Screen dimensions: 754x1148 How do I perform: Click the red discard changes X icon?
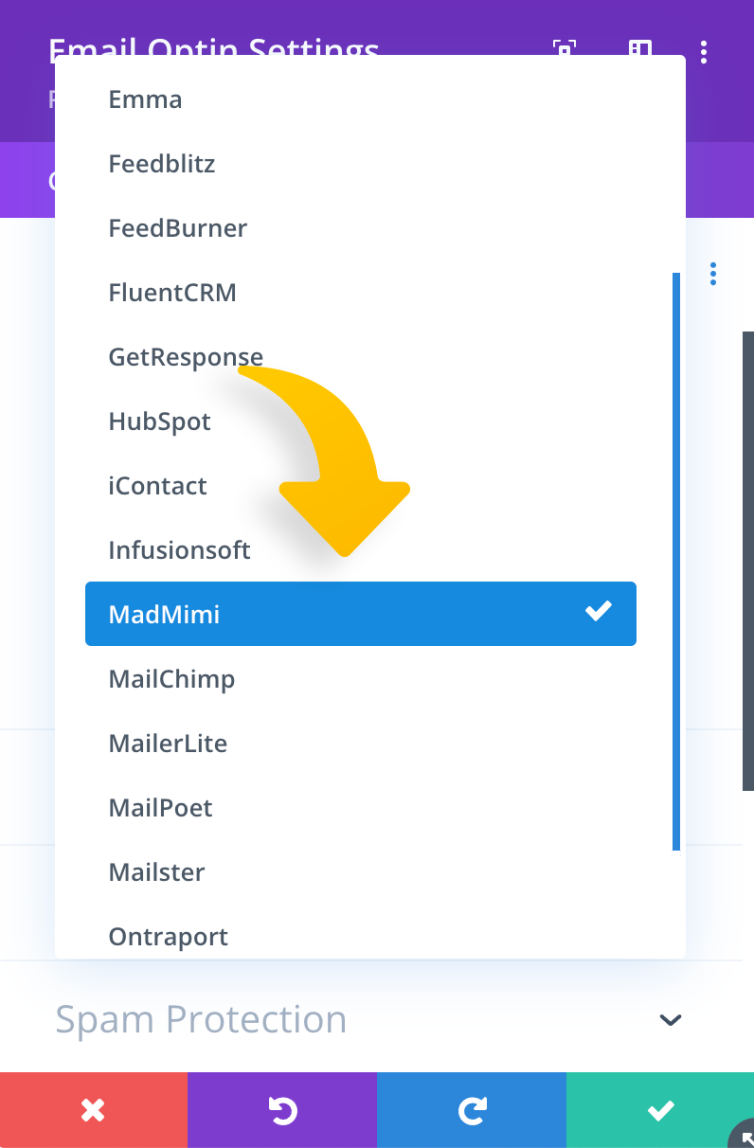93,1110
